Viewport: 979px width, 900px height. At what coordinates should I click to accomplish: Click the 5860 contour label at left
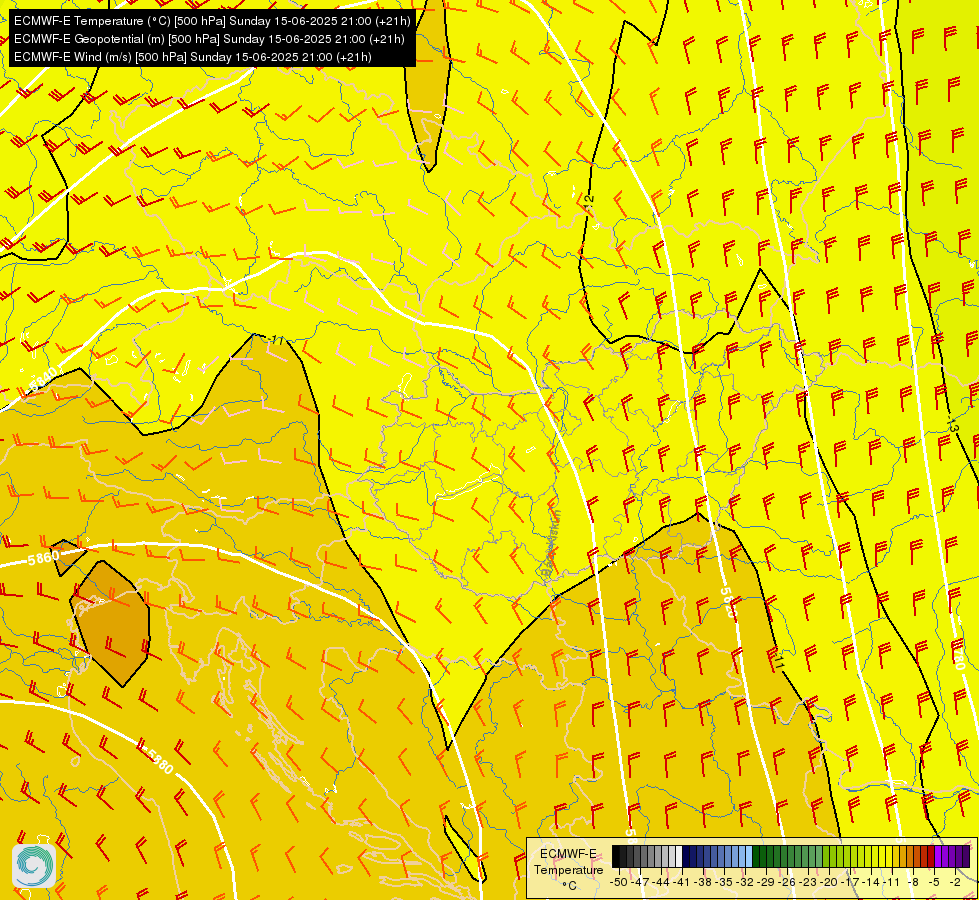pyautogui.click(x=43, y=557)
